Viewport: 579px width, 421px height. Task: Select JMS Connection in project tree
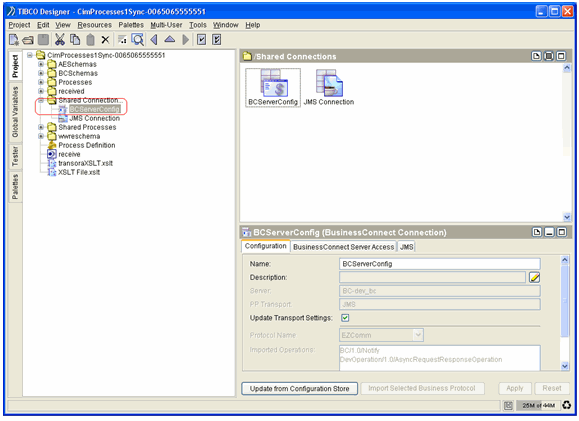point(95,119)
